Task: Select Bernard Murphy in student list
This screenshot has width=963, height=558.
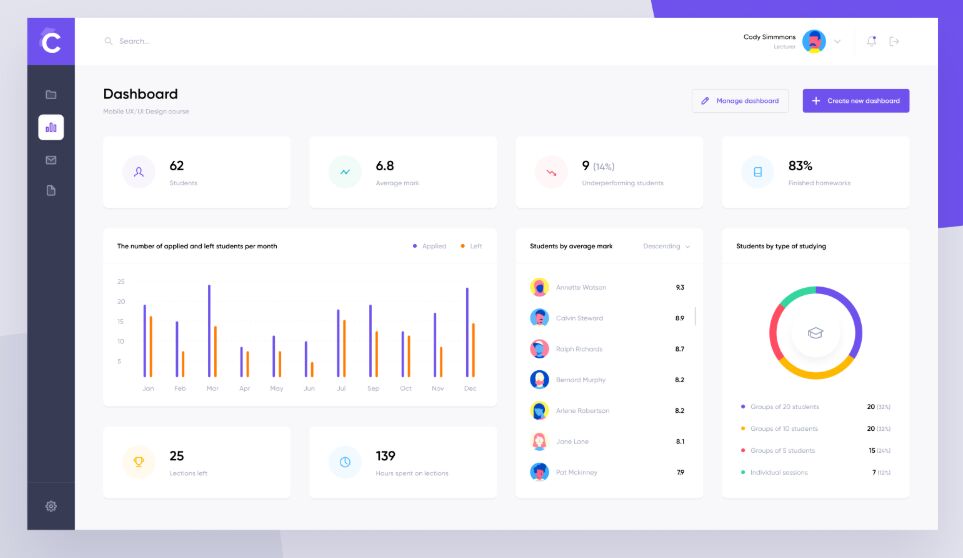Action: pyautogui.click(x=581, y=380)
